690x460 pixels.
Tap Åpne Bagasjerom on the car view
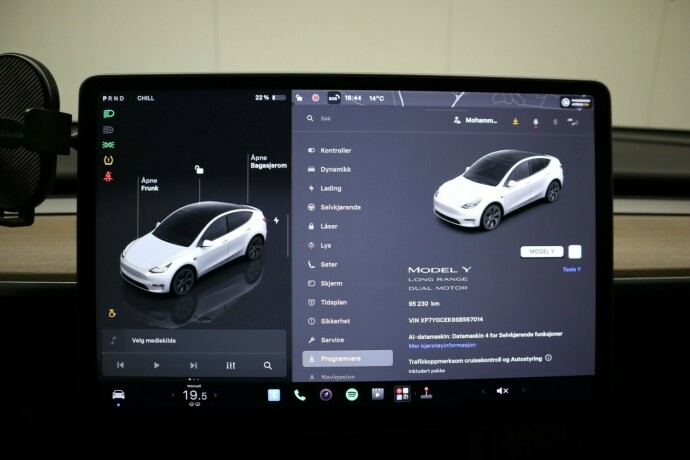point(268,162)
